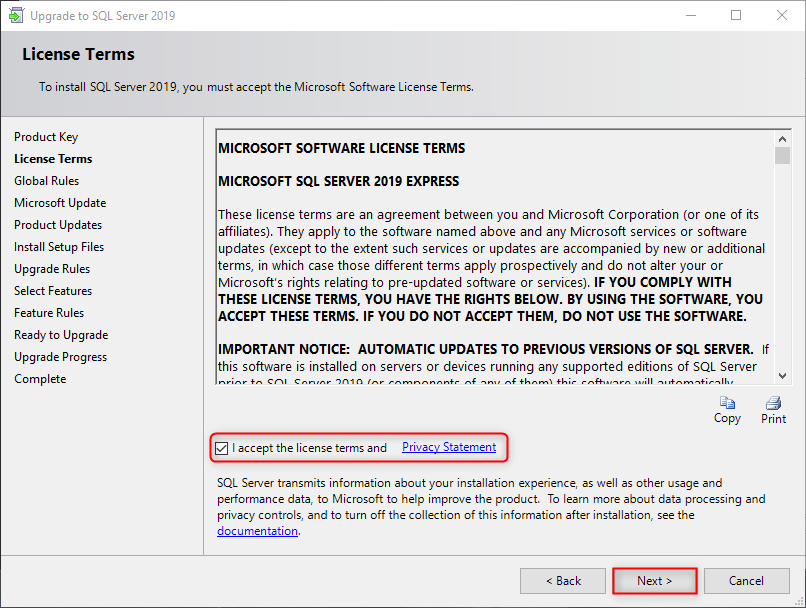
Task: Click the 'MICROSOFT SQL SERVER 2019 EXPRESS' heading
Action: pyautogui.click(x=338, y=181)
